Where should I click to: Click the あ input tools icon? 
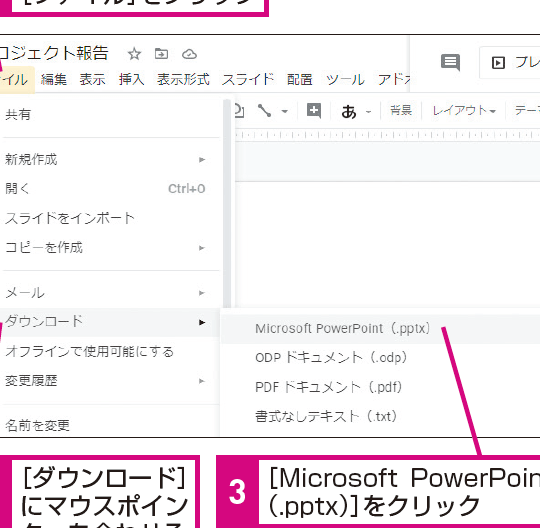pyautogui.click(x=349, y=112)
